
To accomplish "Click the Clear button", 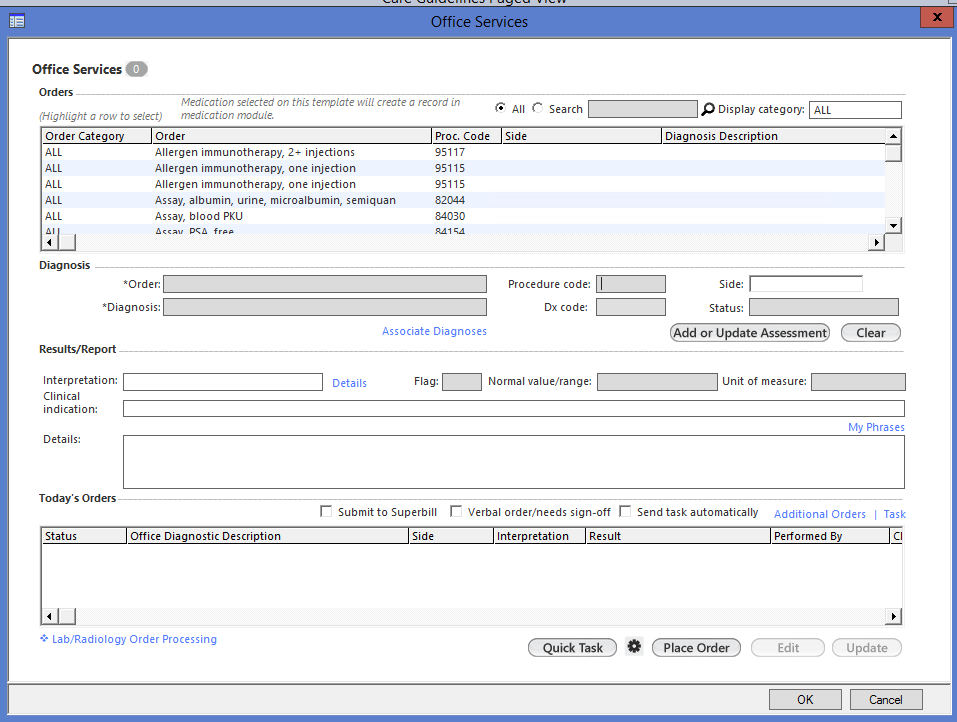I will tap(870, 333).
